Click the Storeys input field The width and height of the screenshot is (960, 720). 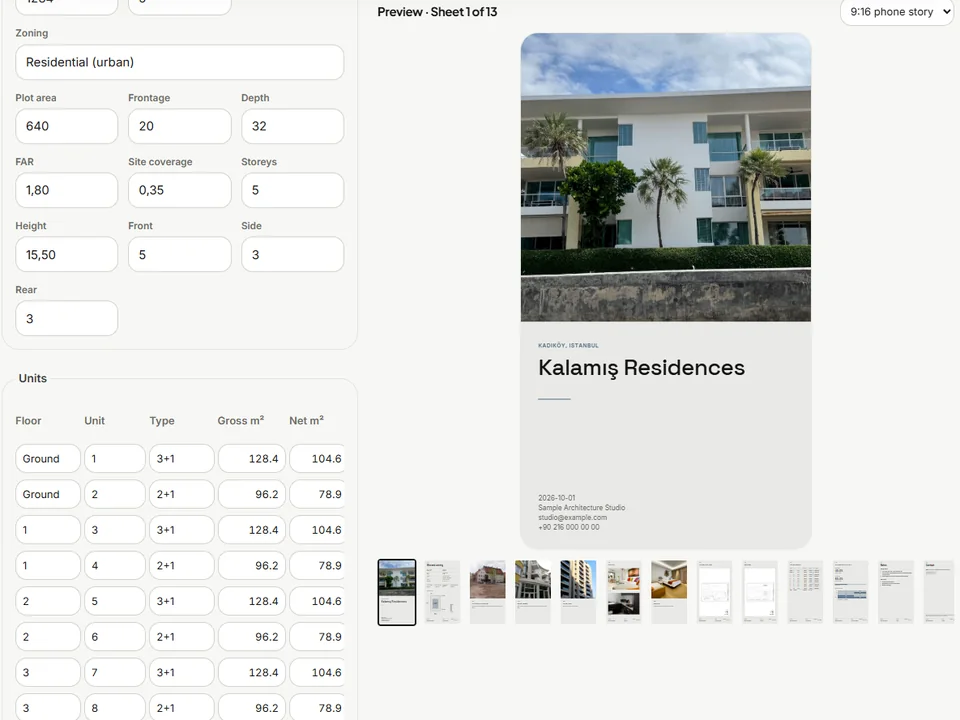click(x=293, y=190)
